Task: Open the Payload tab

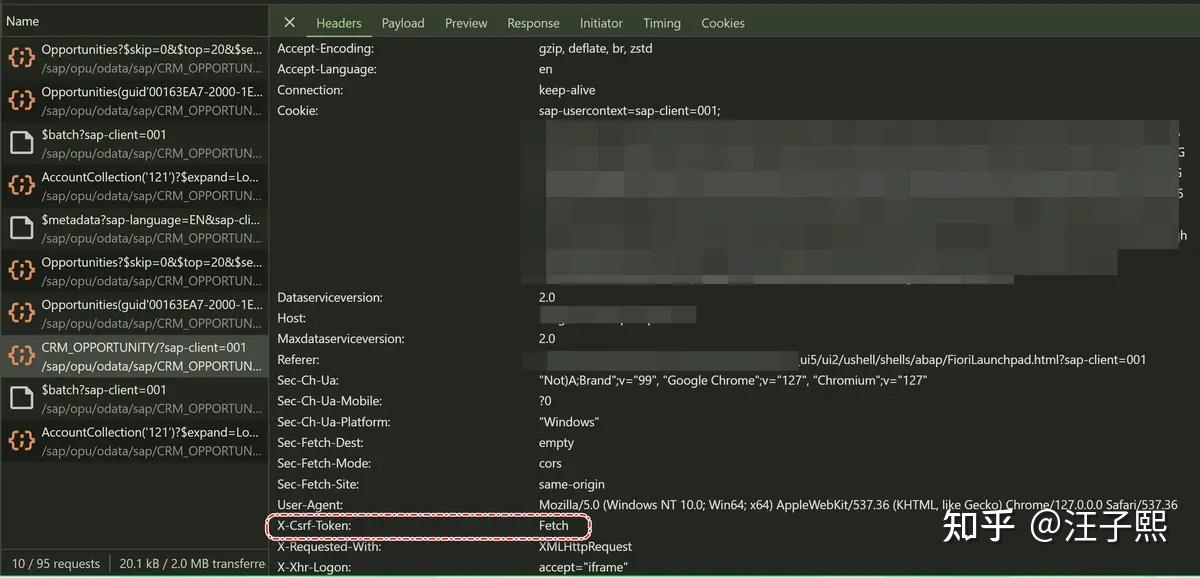Action: coord(403,23)
